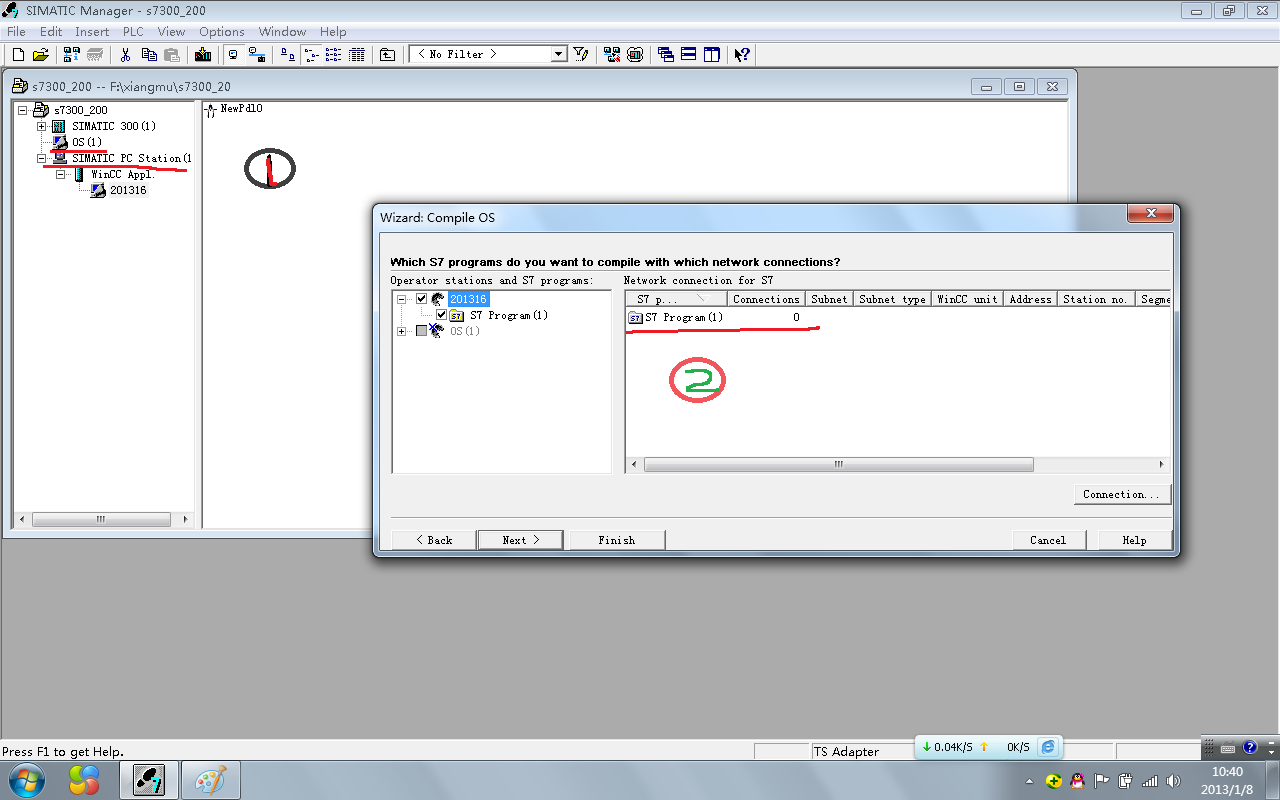
Task: Select OS(1) in project tree
Action: tap(87, 142)
